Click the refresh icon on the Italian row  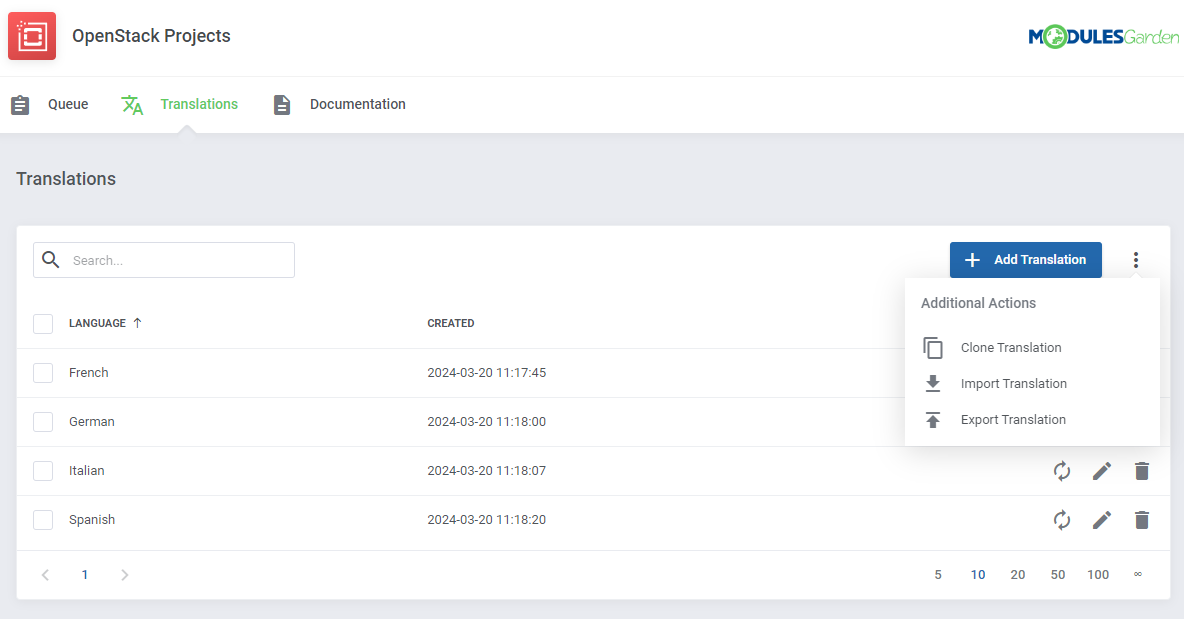tap(1062, 470)
